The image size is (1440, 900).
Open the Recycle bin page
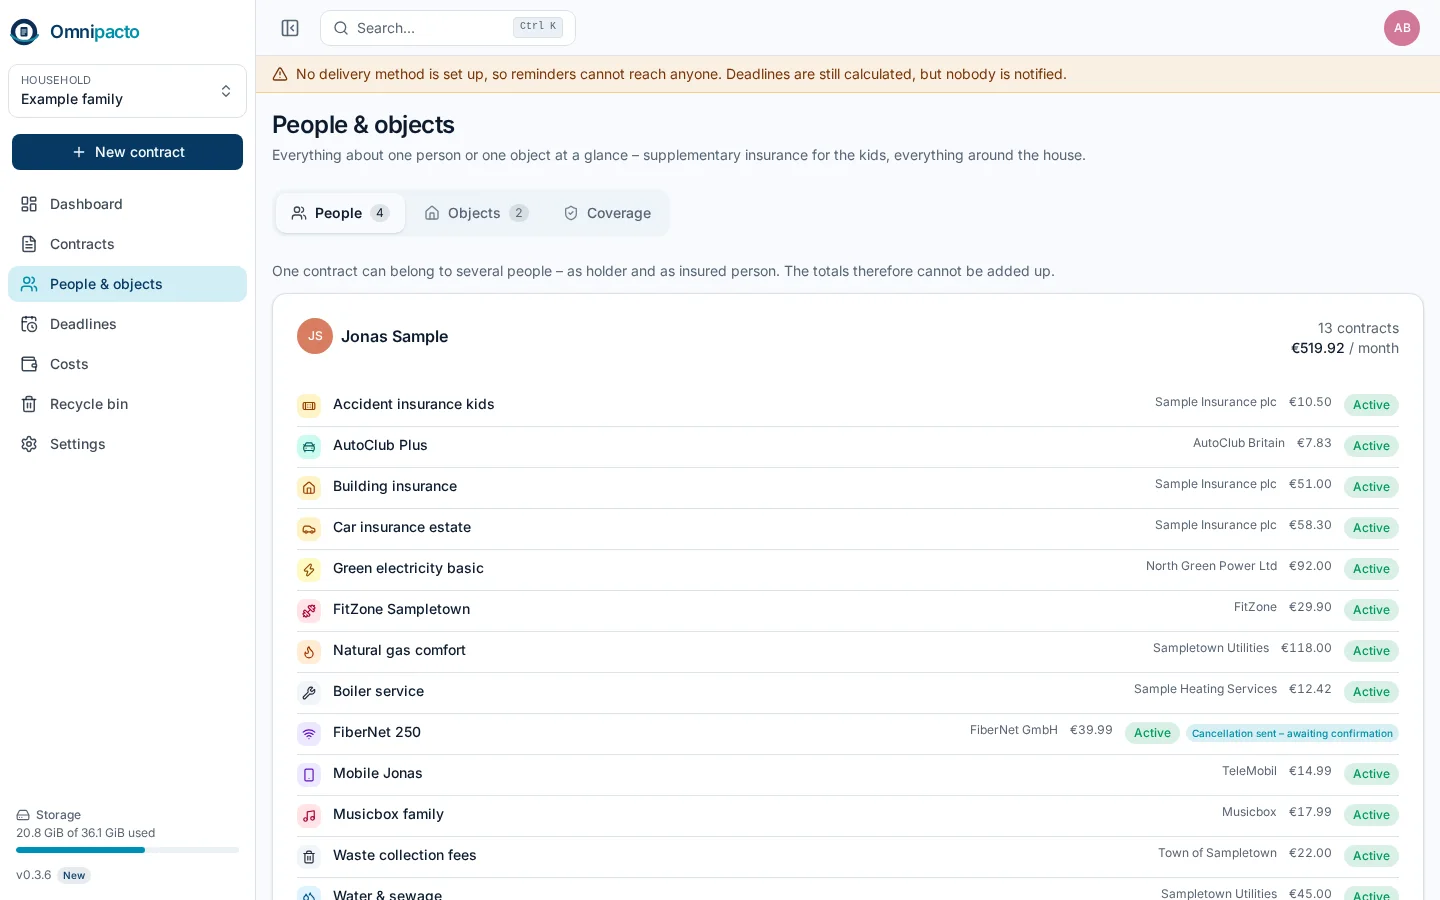(127, 404)
